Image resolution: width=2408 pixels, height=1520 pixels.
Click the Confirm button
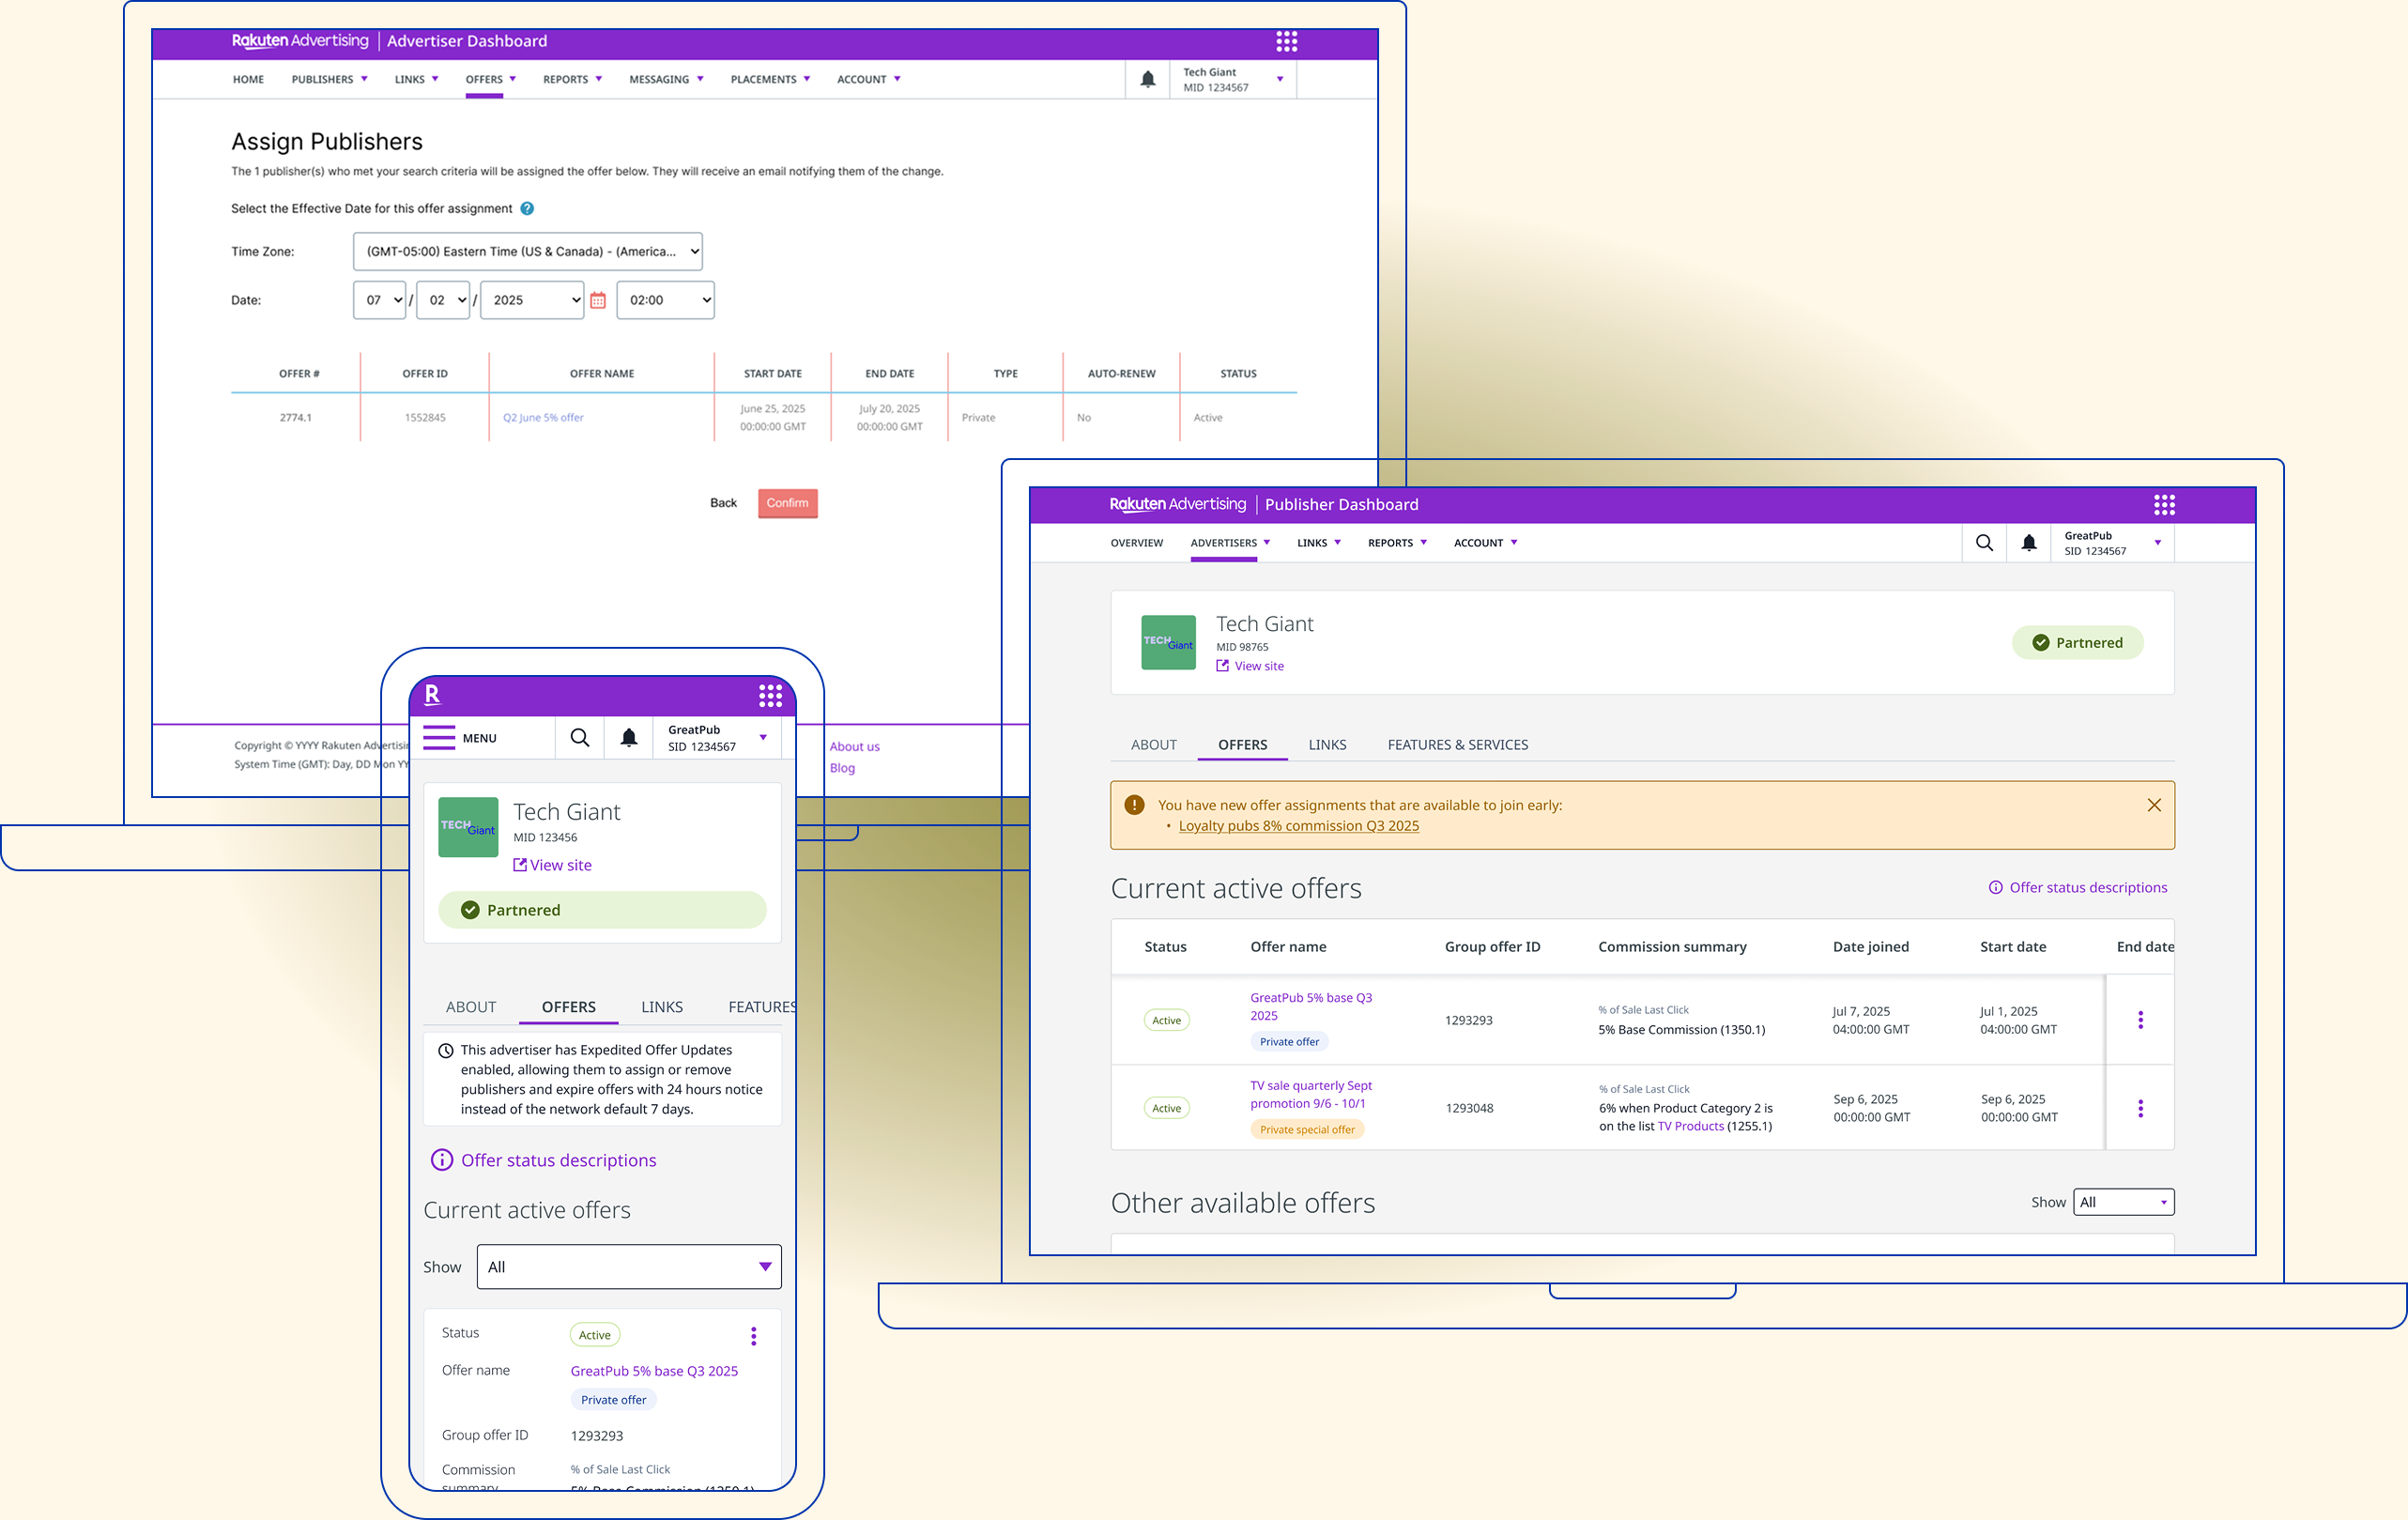tap(787, 503)
